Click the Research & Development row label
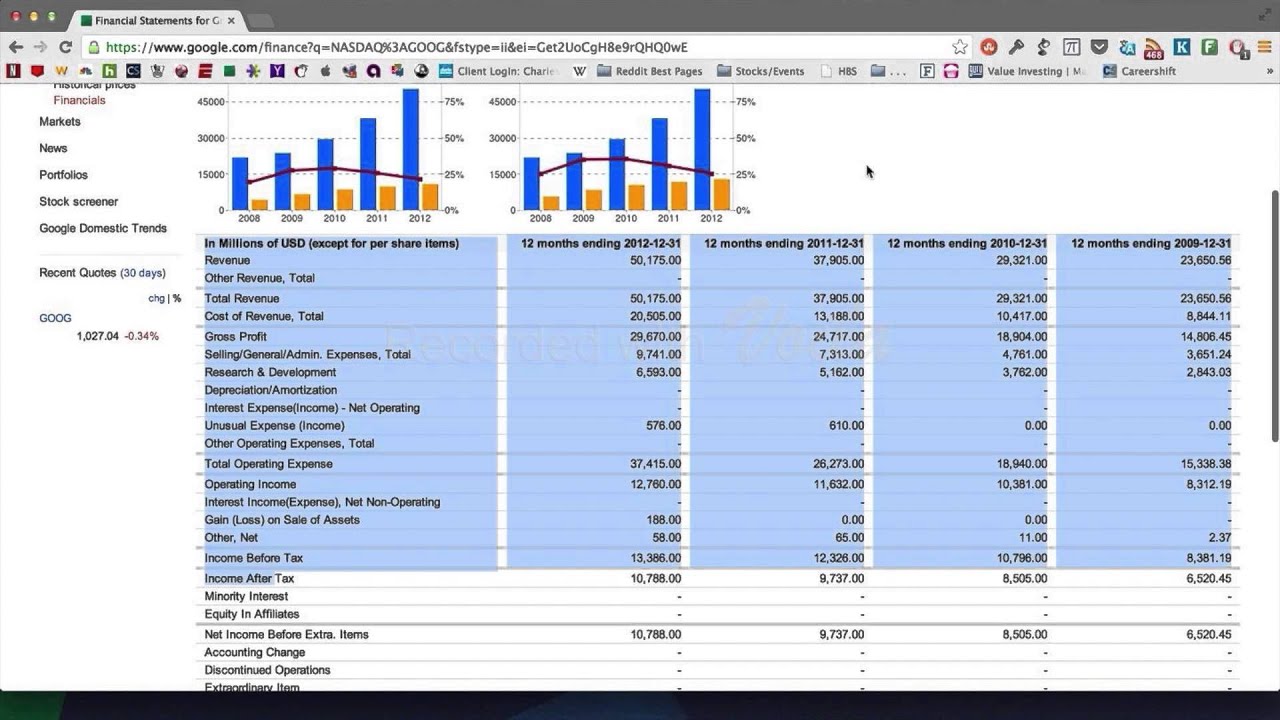Screen dimensions: 1280x720 (270, 372)
